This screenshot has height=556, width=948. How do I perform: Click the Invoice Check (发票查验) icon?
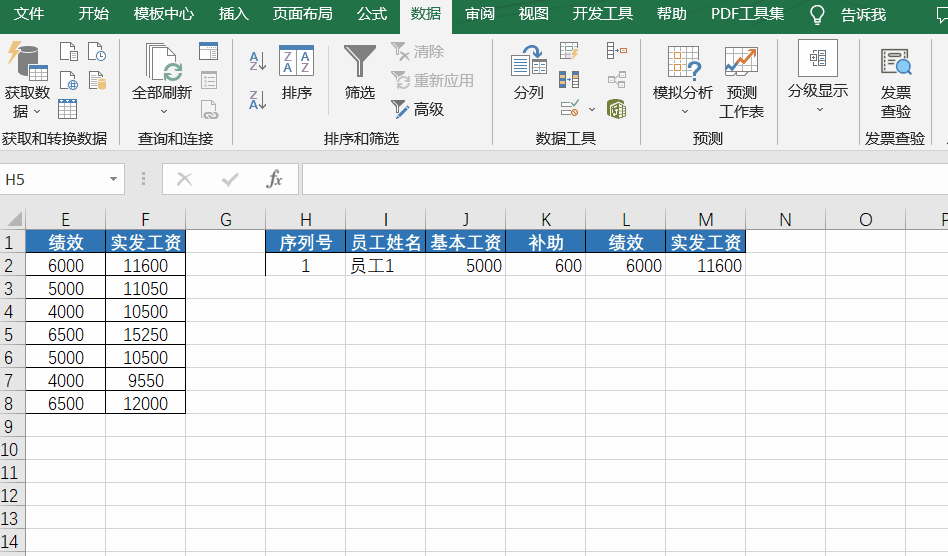coord(895,62)
